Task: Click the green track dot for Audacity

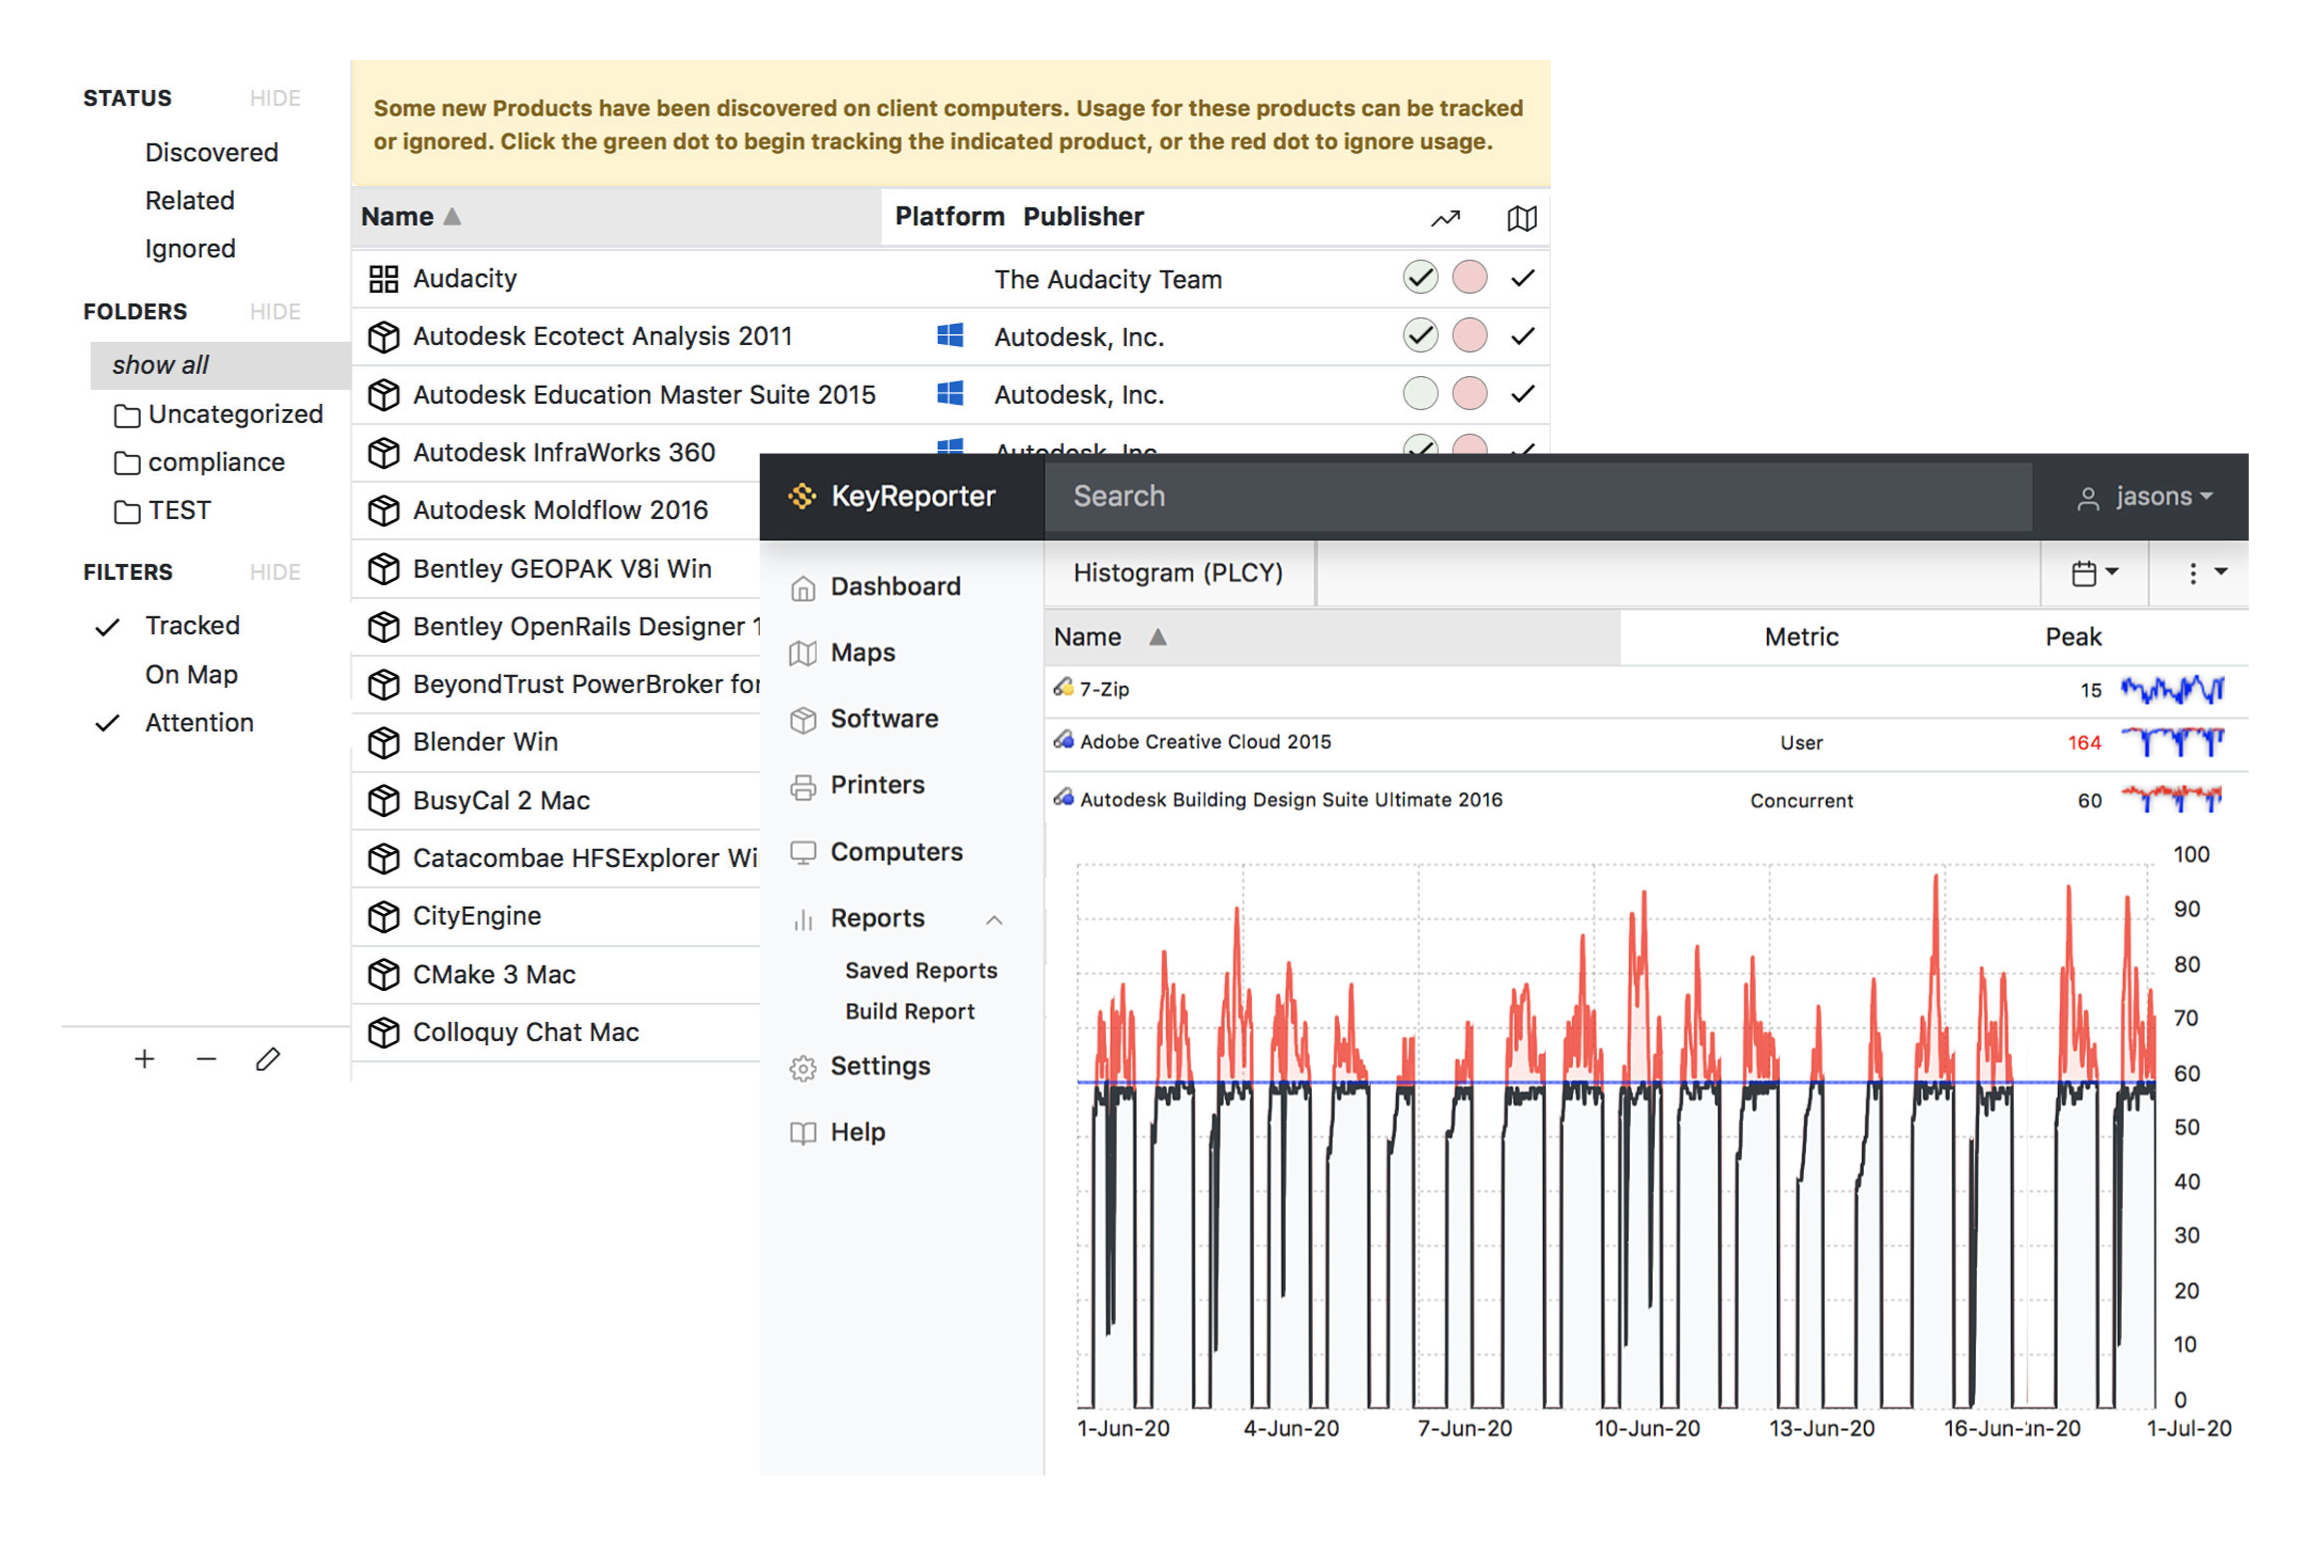Action: 1420,277
